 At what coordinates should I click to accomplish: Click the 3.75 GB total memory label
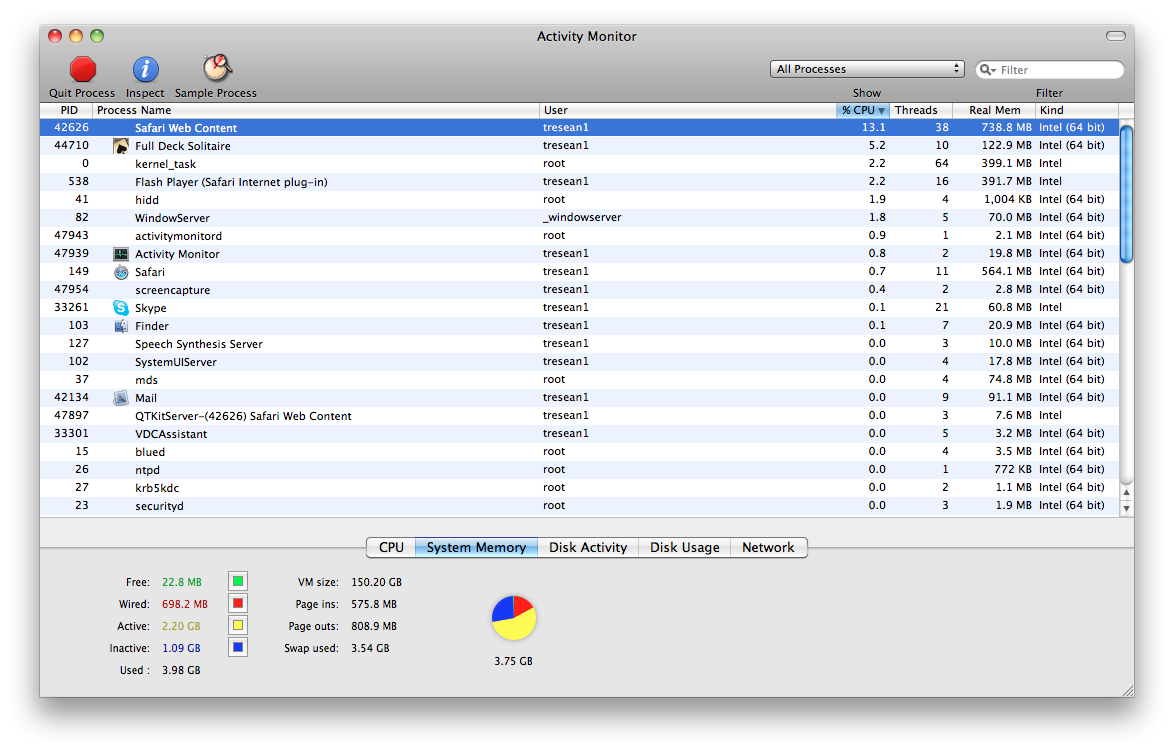click(514, 661)
